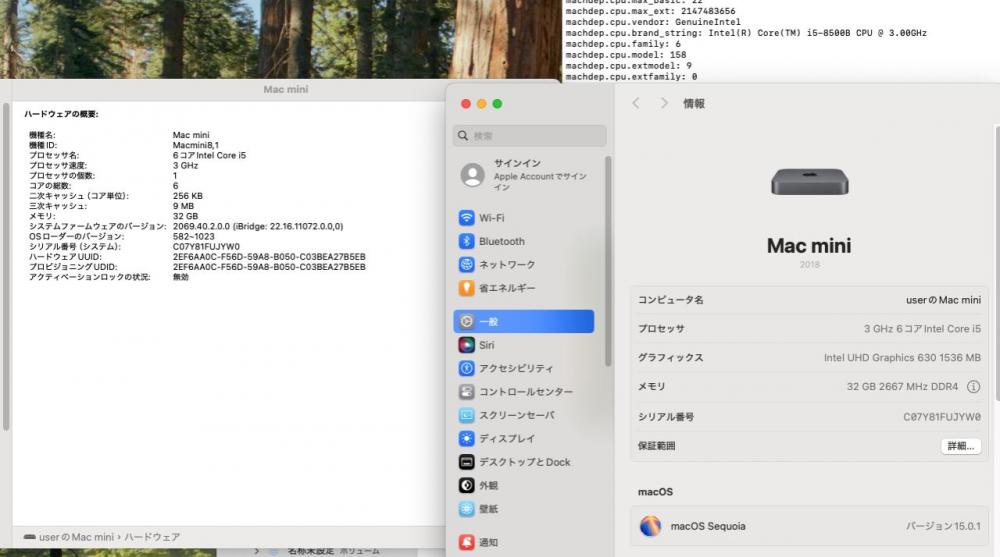Image resolution: width=1000 pixels, height=557 pixels.
Task: Go forward with right chevron
Action: point(664,103)
